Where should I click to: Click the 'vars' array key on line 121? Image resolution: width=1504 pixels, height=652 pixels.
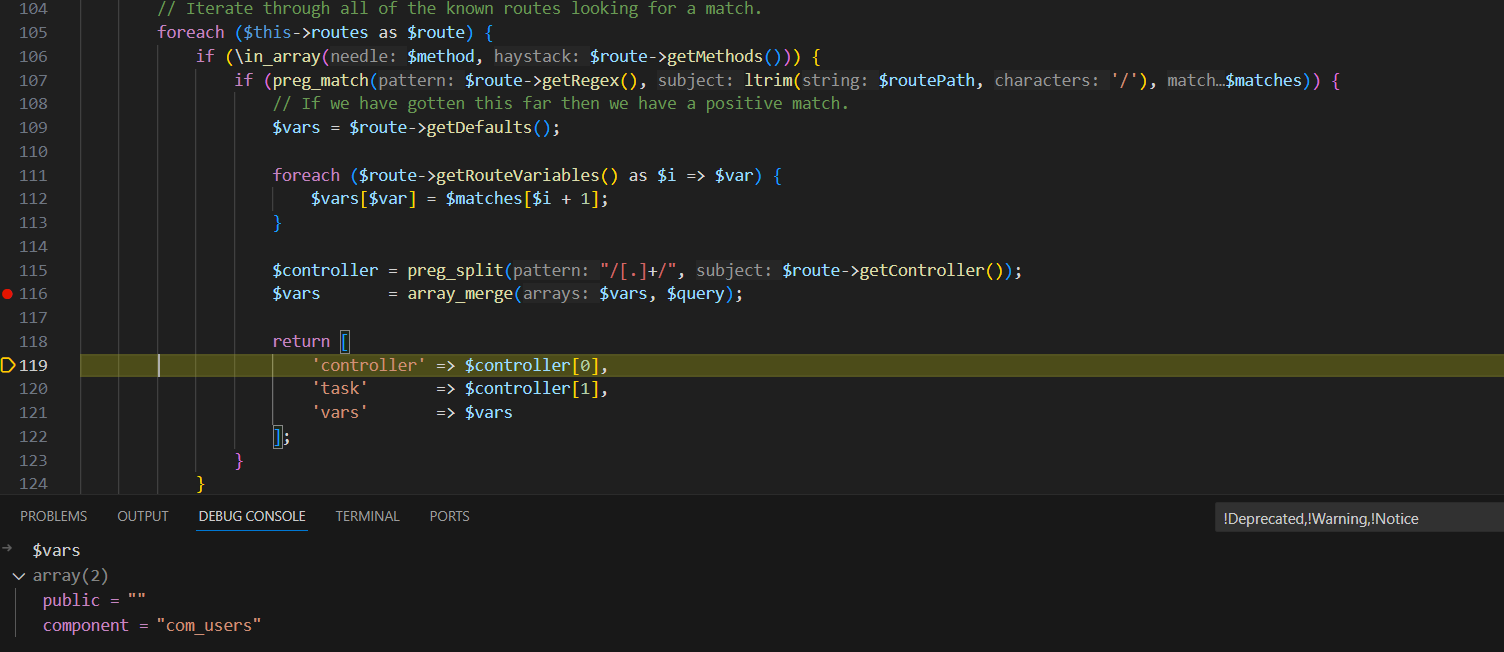click(x=340, y=412)
